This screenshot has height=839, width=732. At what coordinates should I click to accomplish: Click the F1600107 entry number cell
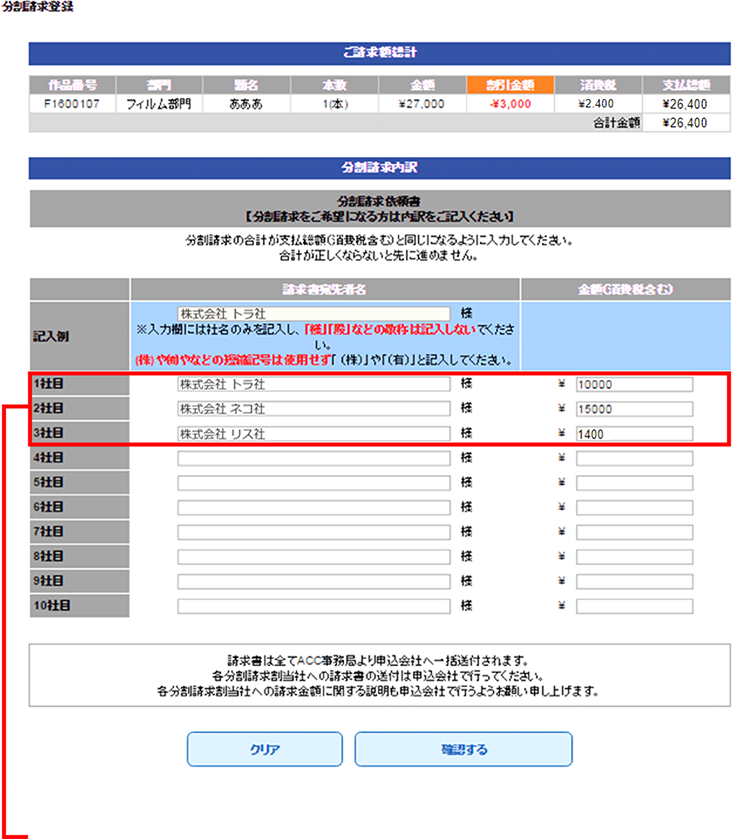coord(73,103)
